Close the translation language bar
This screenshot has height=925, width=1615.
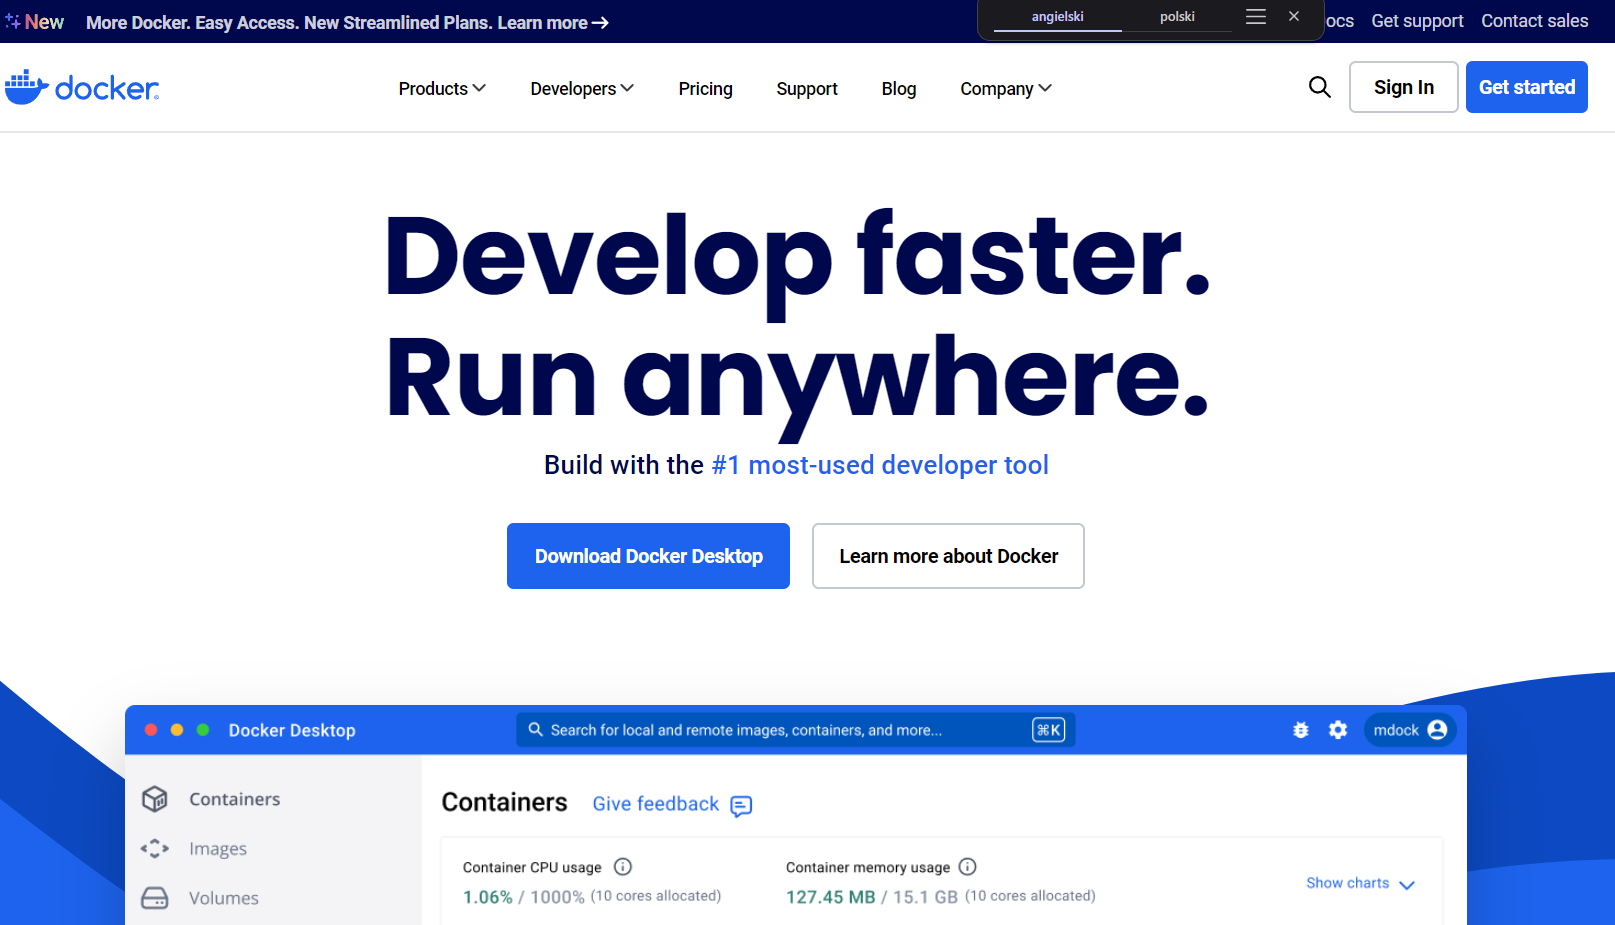point(1294,17)
